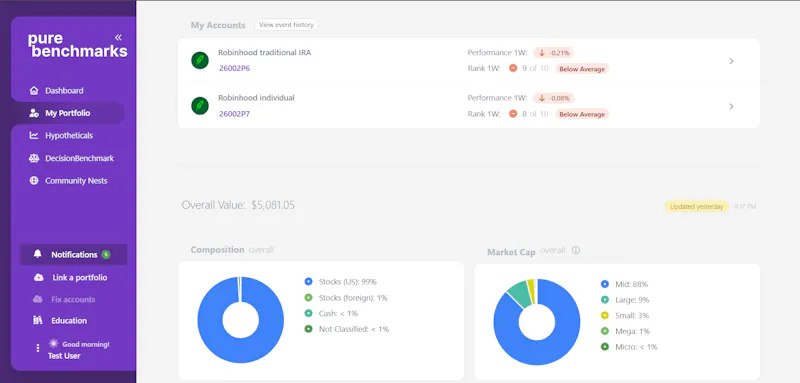Click My Accounts heading
Screen dimensions: 800x383
(218, 25)
